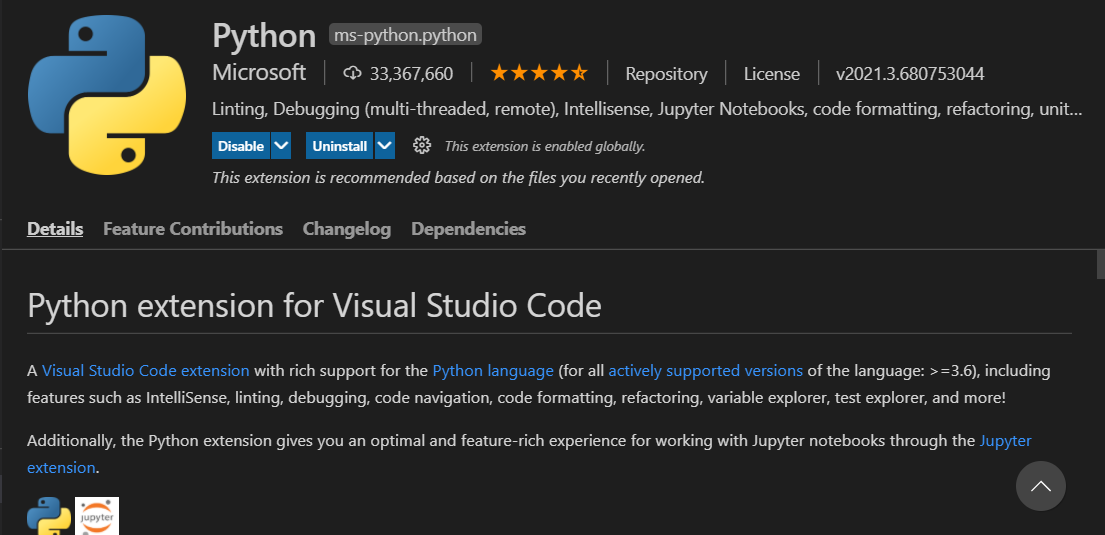Open the Changelog tab
Screen dimensions: 1105x535
click(347, 229)
